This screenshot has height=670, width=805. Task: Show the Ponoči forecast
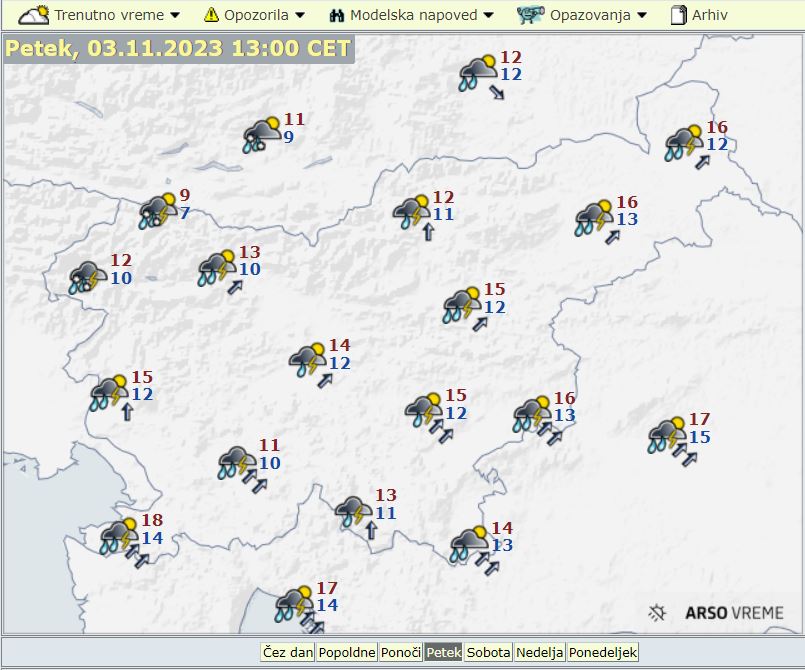pos(400,652)
